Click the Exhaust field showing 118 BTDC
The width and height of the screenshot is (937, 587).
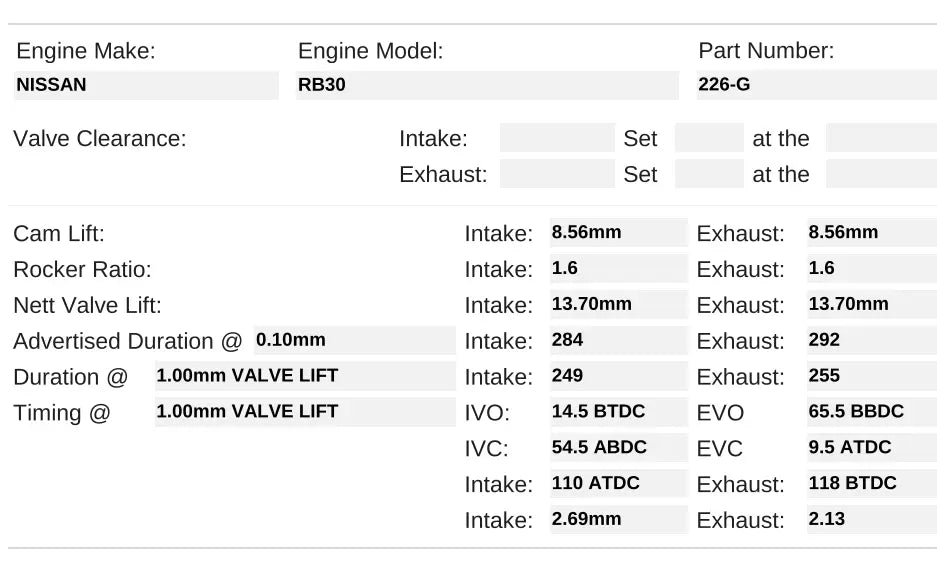[x=871, y=484]
